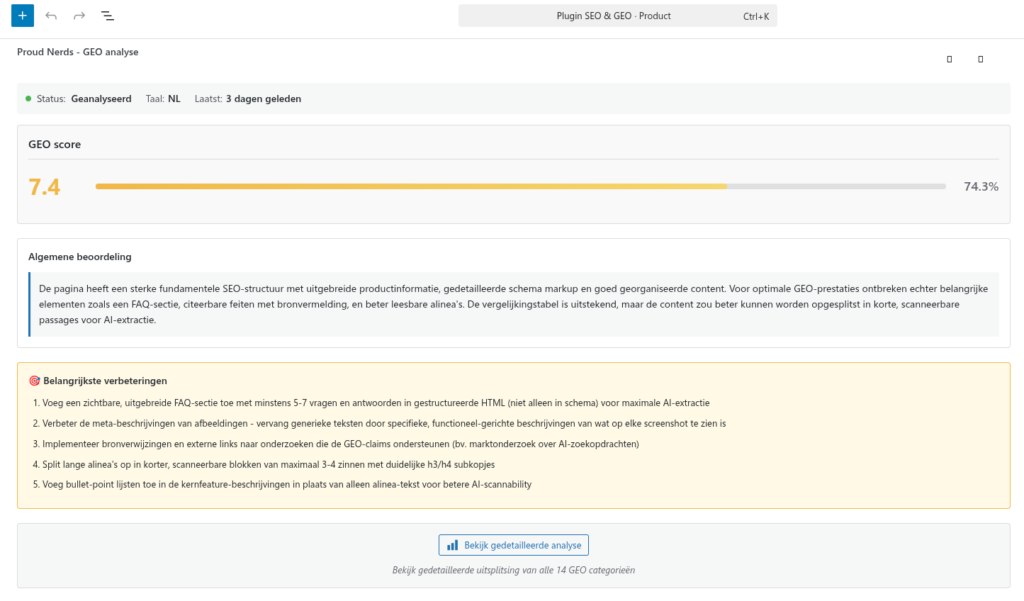Screen dimensions: 1024x601
Task: Click the rightmost small icon in GEO panel header
Action: 980,60
